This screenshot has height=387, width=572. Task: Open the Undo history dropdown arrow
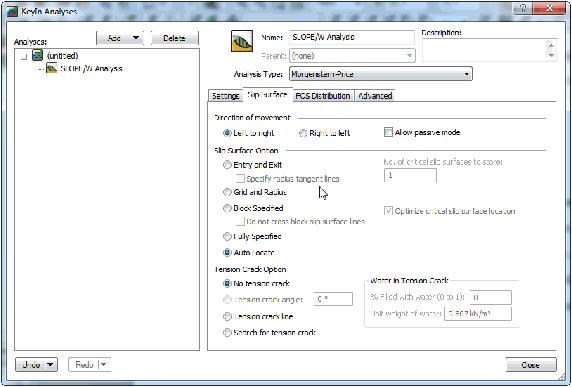51,364
